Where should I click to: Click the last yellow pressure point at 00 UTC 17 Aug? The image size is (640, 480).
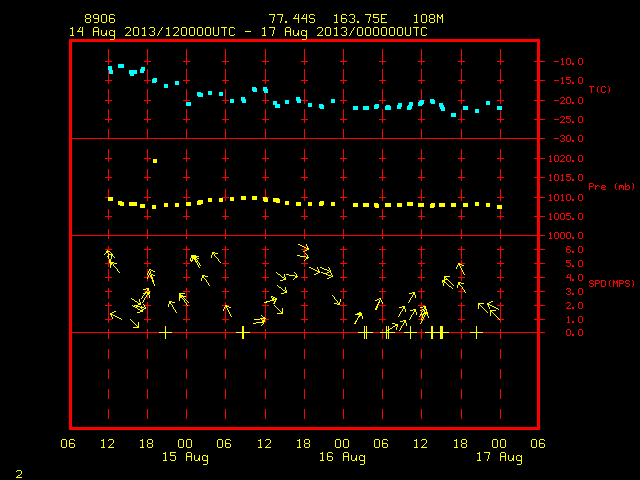point(500,207)
